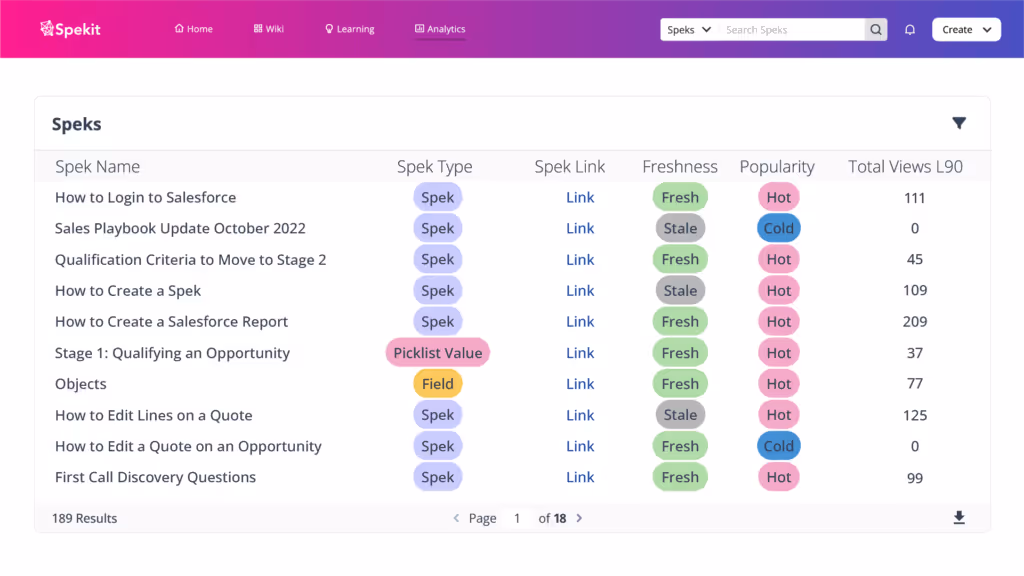Click Hot badge for How to Create a Salesforce Report
Image resolution: width=1024 pixels, height=576 pixels.
click(778, 321)
